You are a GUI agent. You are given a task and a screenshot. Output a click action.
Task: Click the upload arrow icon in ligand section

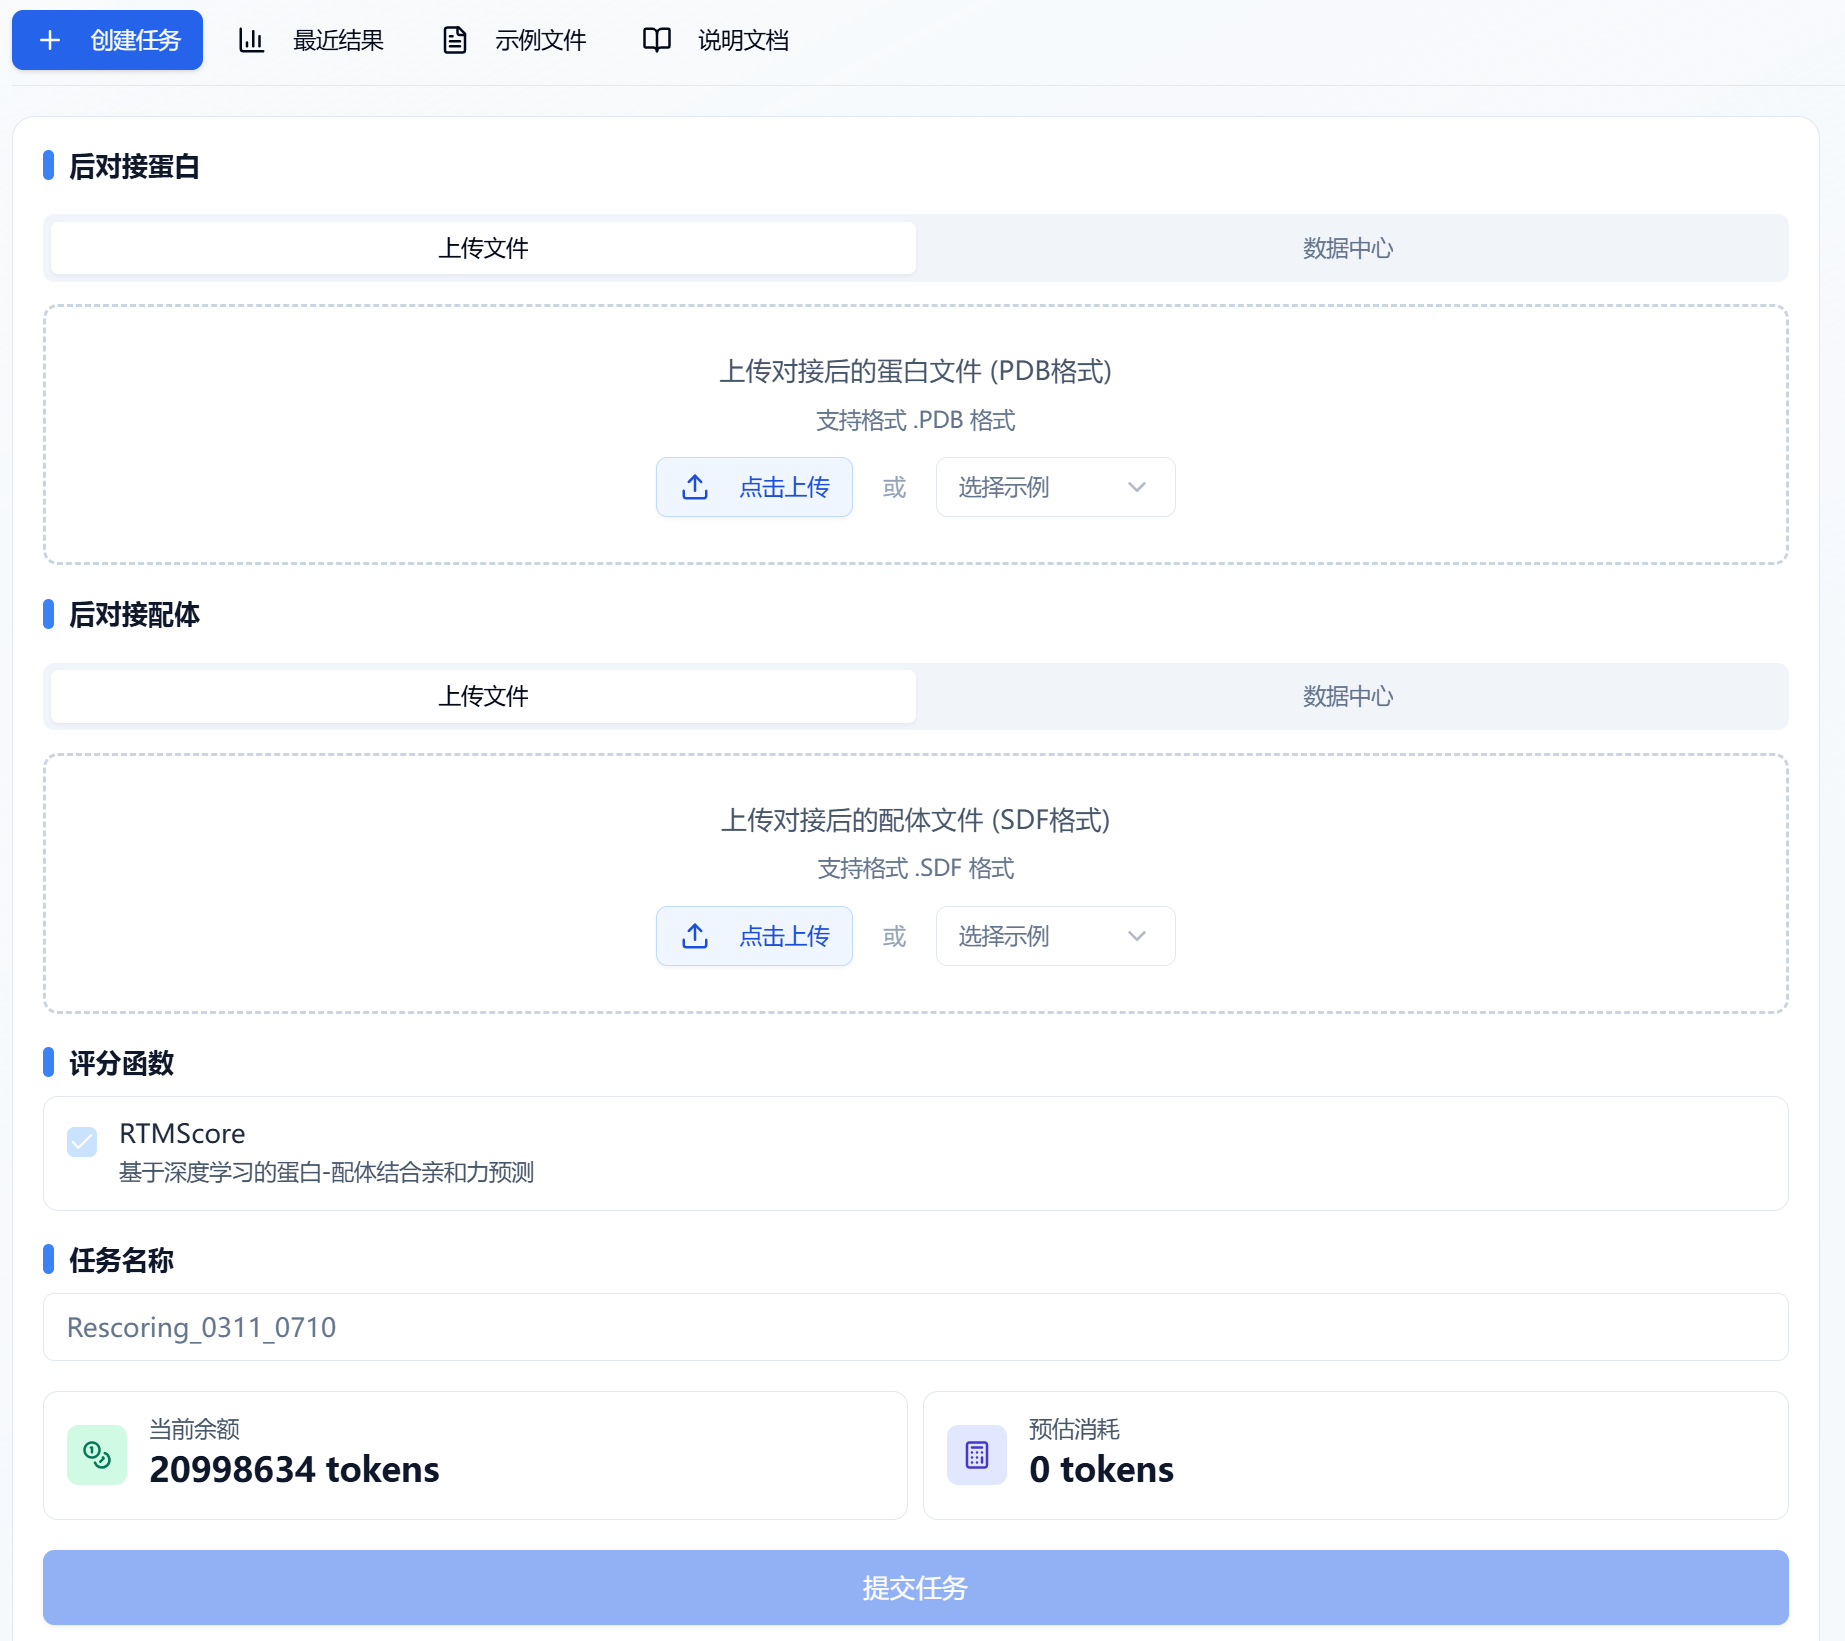pos(695,936)
